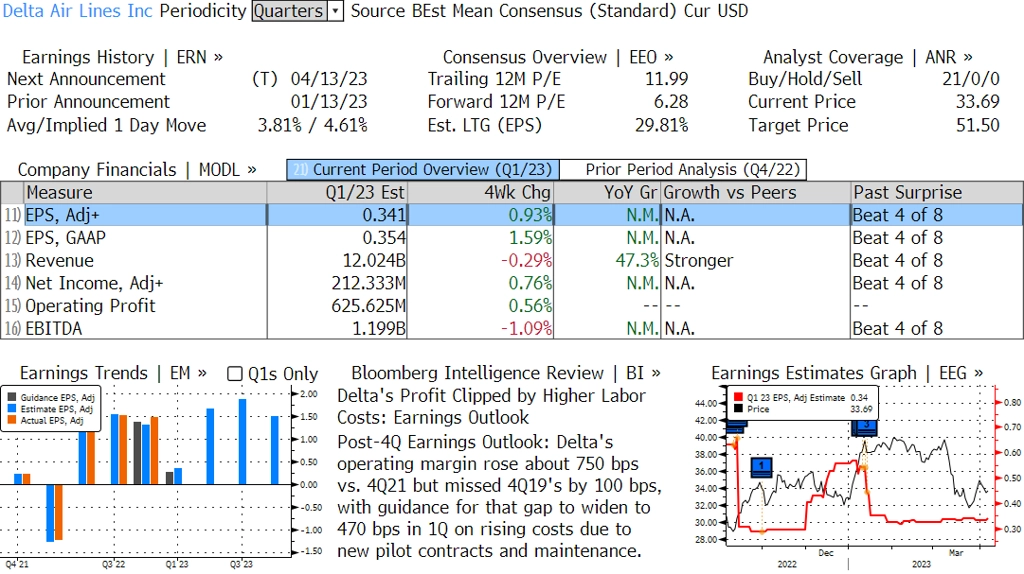This screenshot has height=574, width=1024.
Task: Click the Est. LTG (EPS) value 29.81%
Action: click(x=662, y=125)
